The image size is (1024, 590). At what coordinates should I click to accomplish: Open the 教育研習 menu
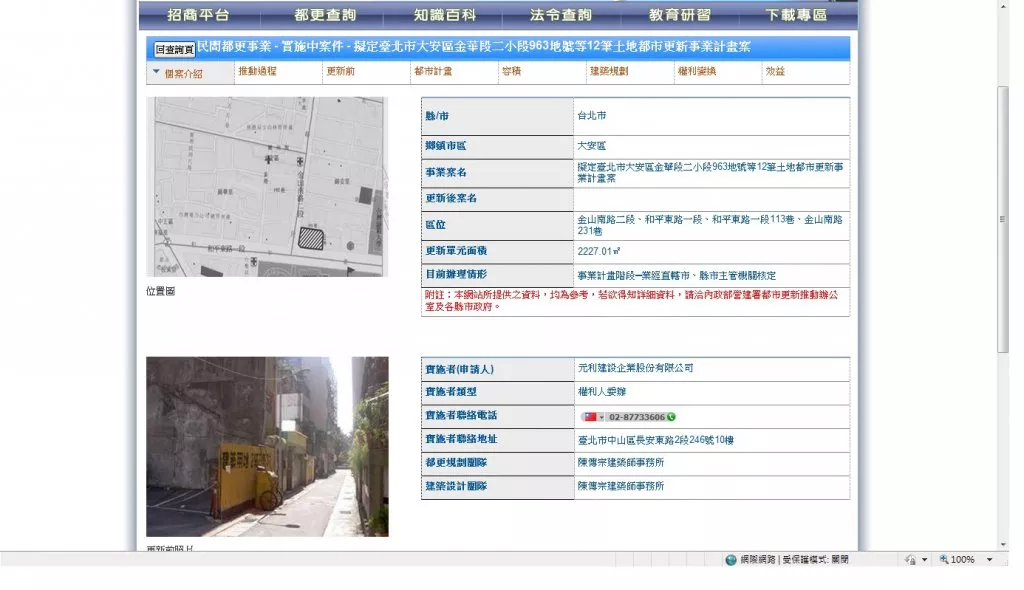680,15
